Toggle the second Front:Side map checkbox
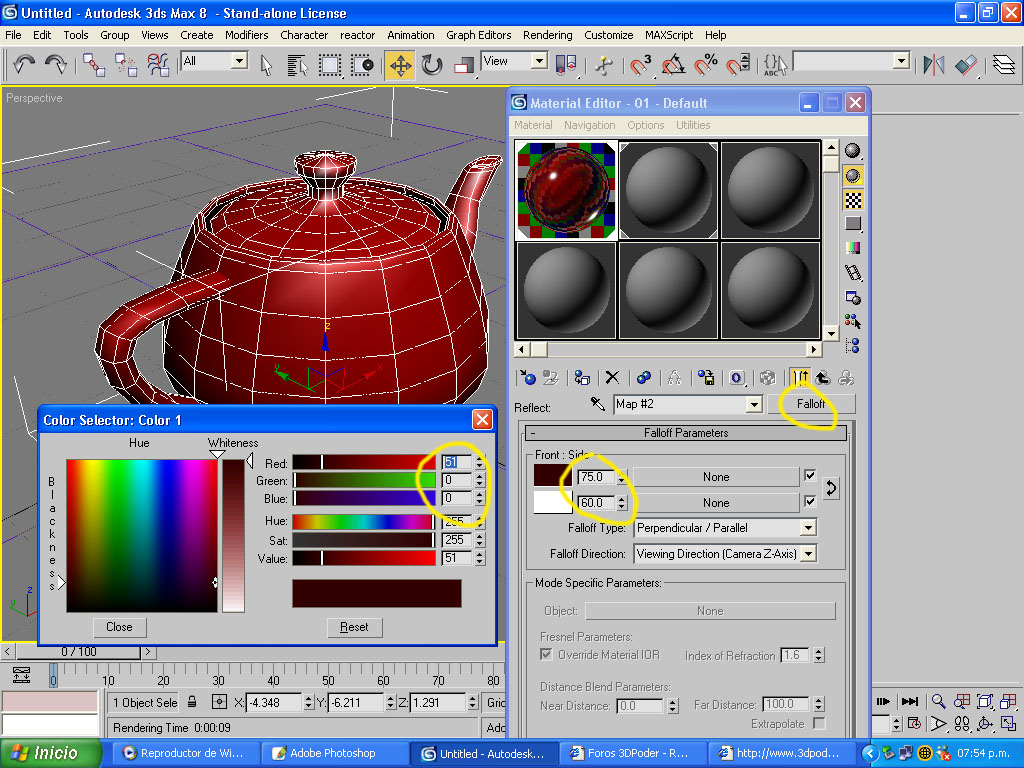Image resolution: width=1024 pixels, height=768 pixels. [810, 502]
